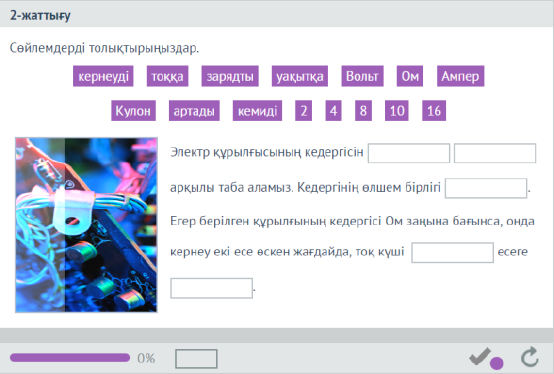Pick the "Кулон" unit tile

133,111
